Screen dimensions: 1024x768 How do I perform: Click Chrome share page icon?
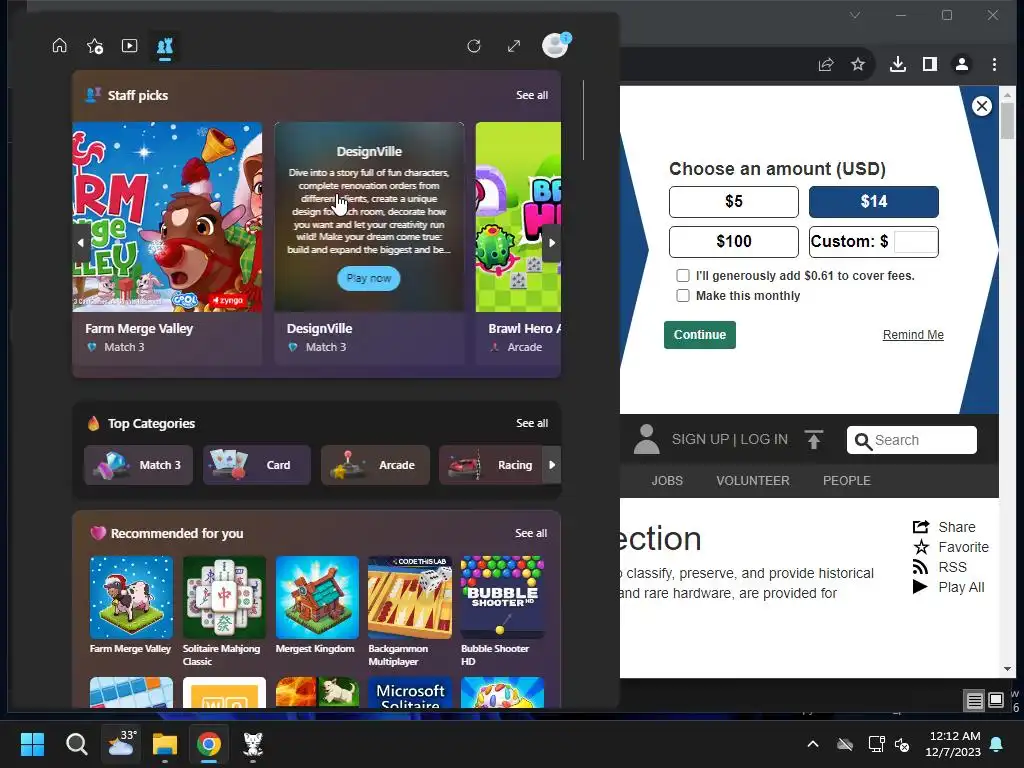click(826, 64)
